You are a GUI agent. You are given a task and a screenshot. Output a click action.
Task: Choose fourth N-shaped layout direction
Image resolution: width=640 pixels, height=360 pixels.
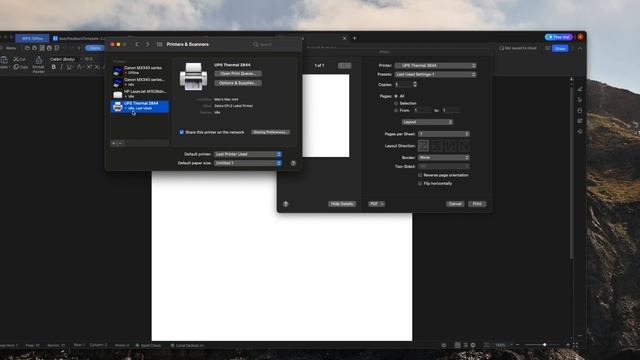(x=464, y=146)
